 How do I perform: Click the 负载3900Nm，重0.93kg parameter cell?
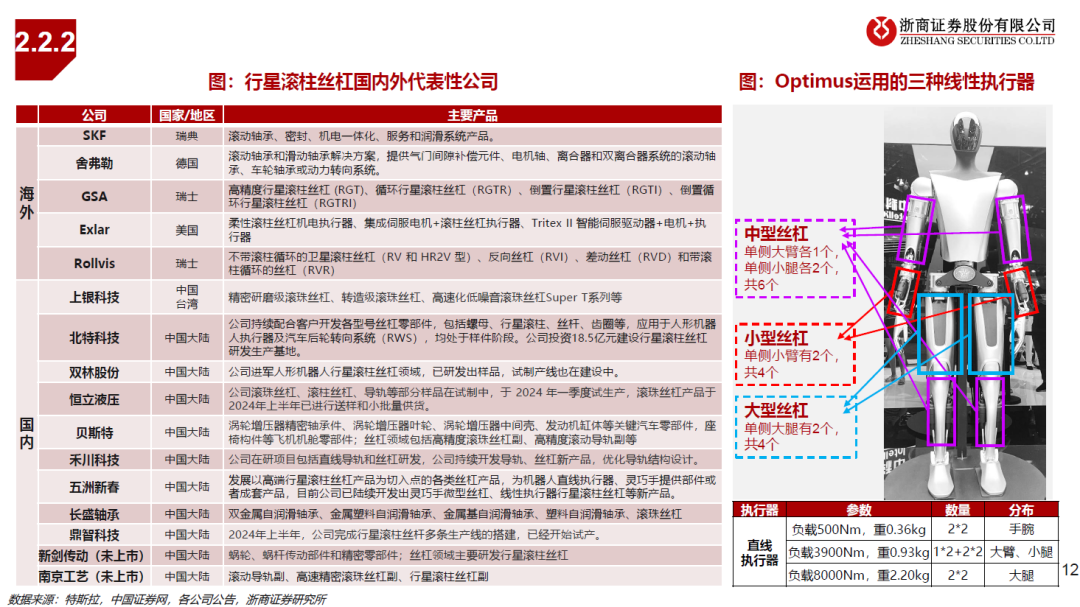click(x=859, y=552)
